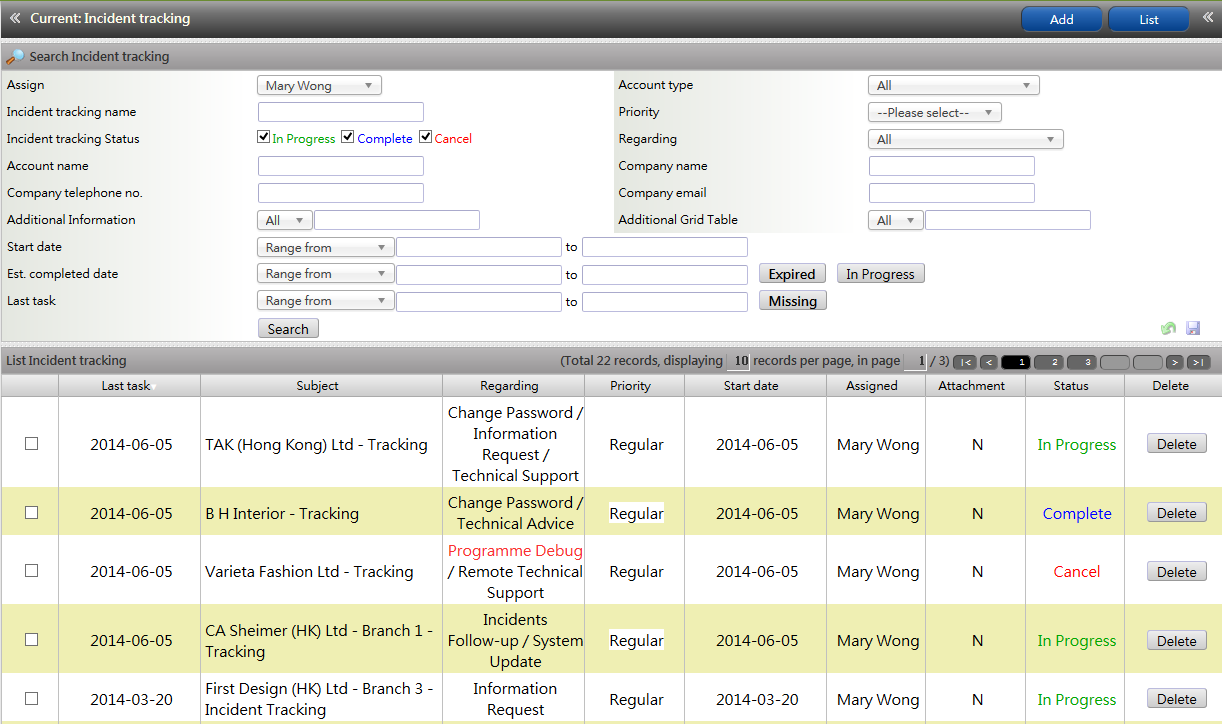Filter by Expired button
The height and width of the screenshot is (724, 1222).
(x=793, y=274)
